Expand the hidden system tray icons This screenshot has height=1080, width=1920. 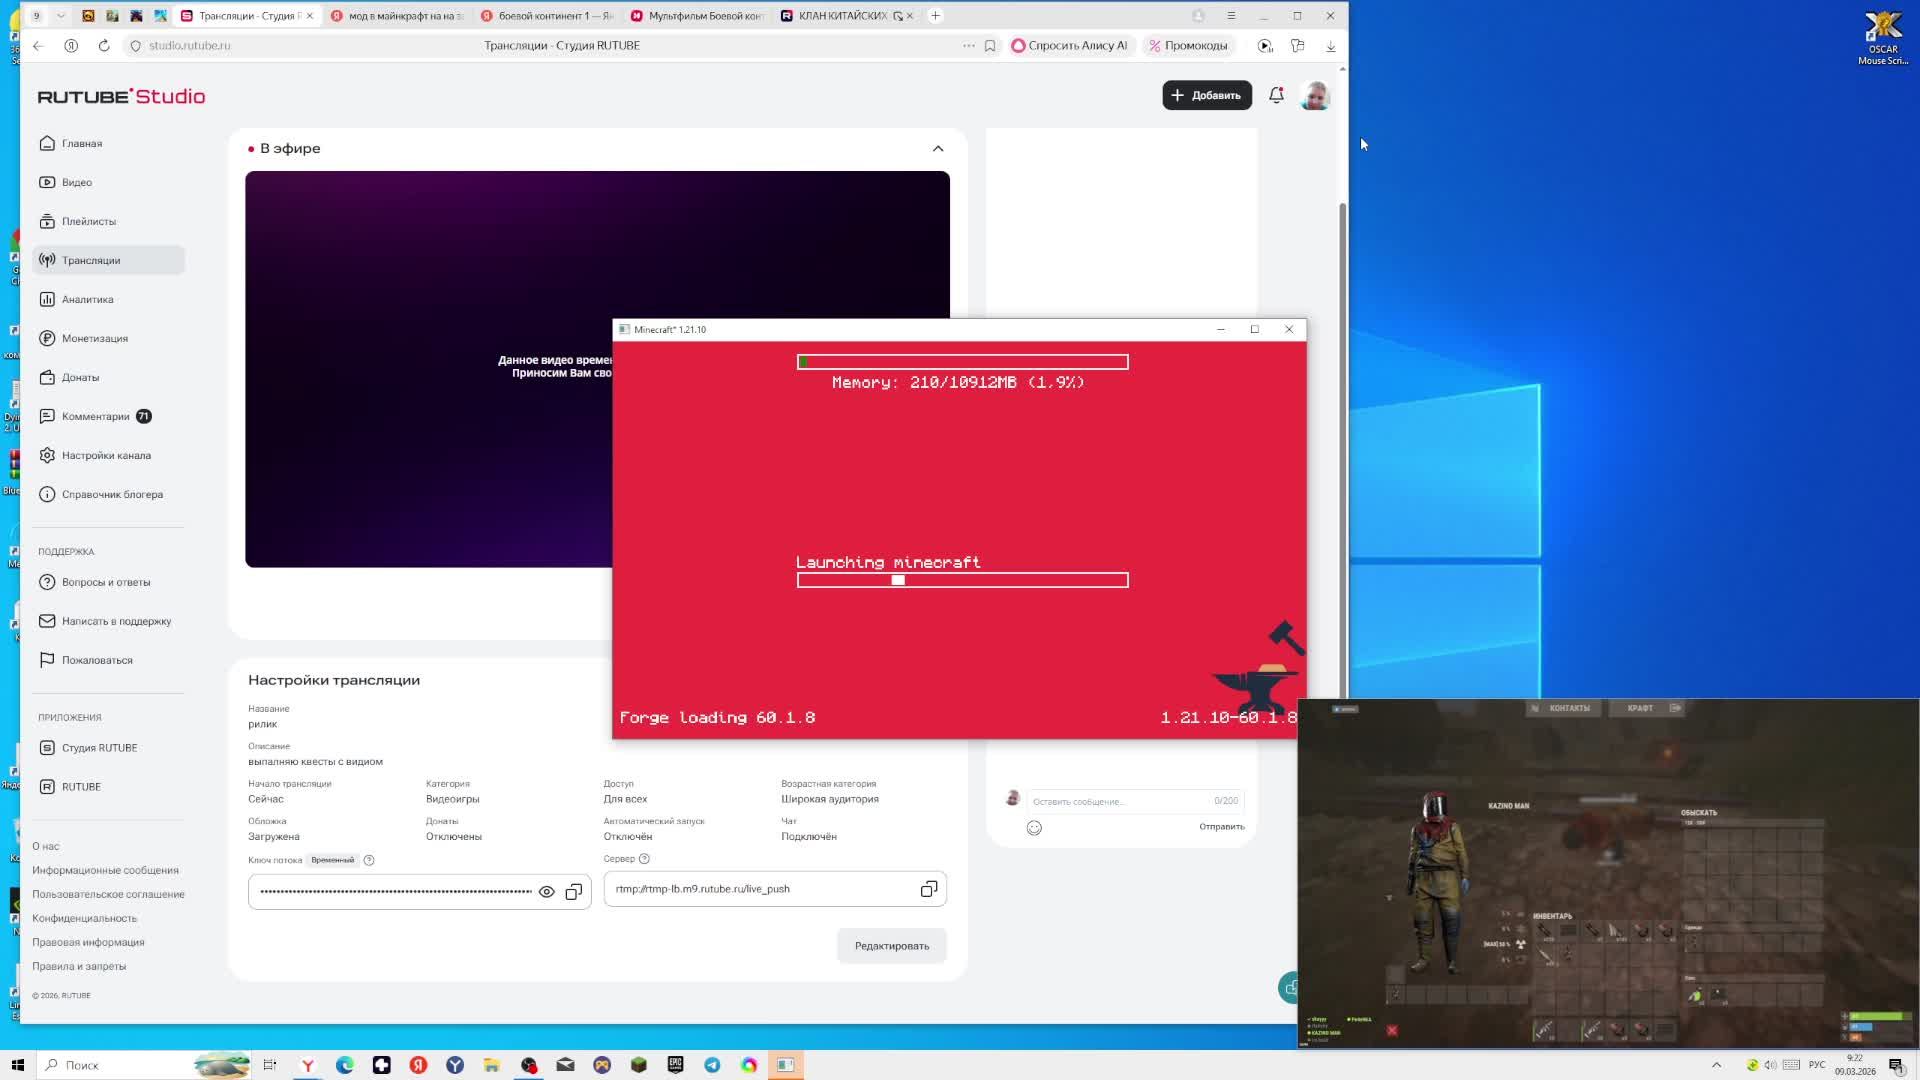tap(1716, 1065)
